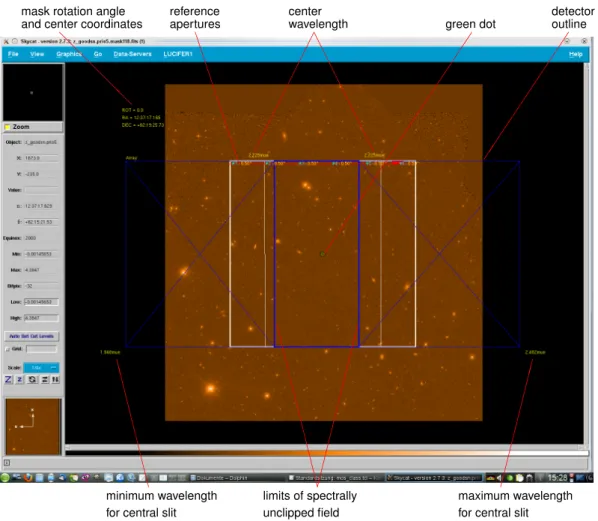
Task: Open the Graphics menu
Action: (x=69, y=54)
